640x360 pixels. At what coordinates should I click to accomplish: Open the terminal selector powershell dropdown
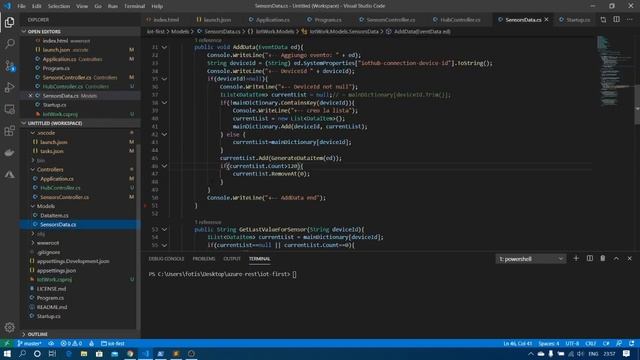coord(530,259)
